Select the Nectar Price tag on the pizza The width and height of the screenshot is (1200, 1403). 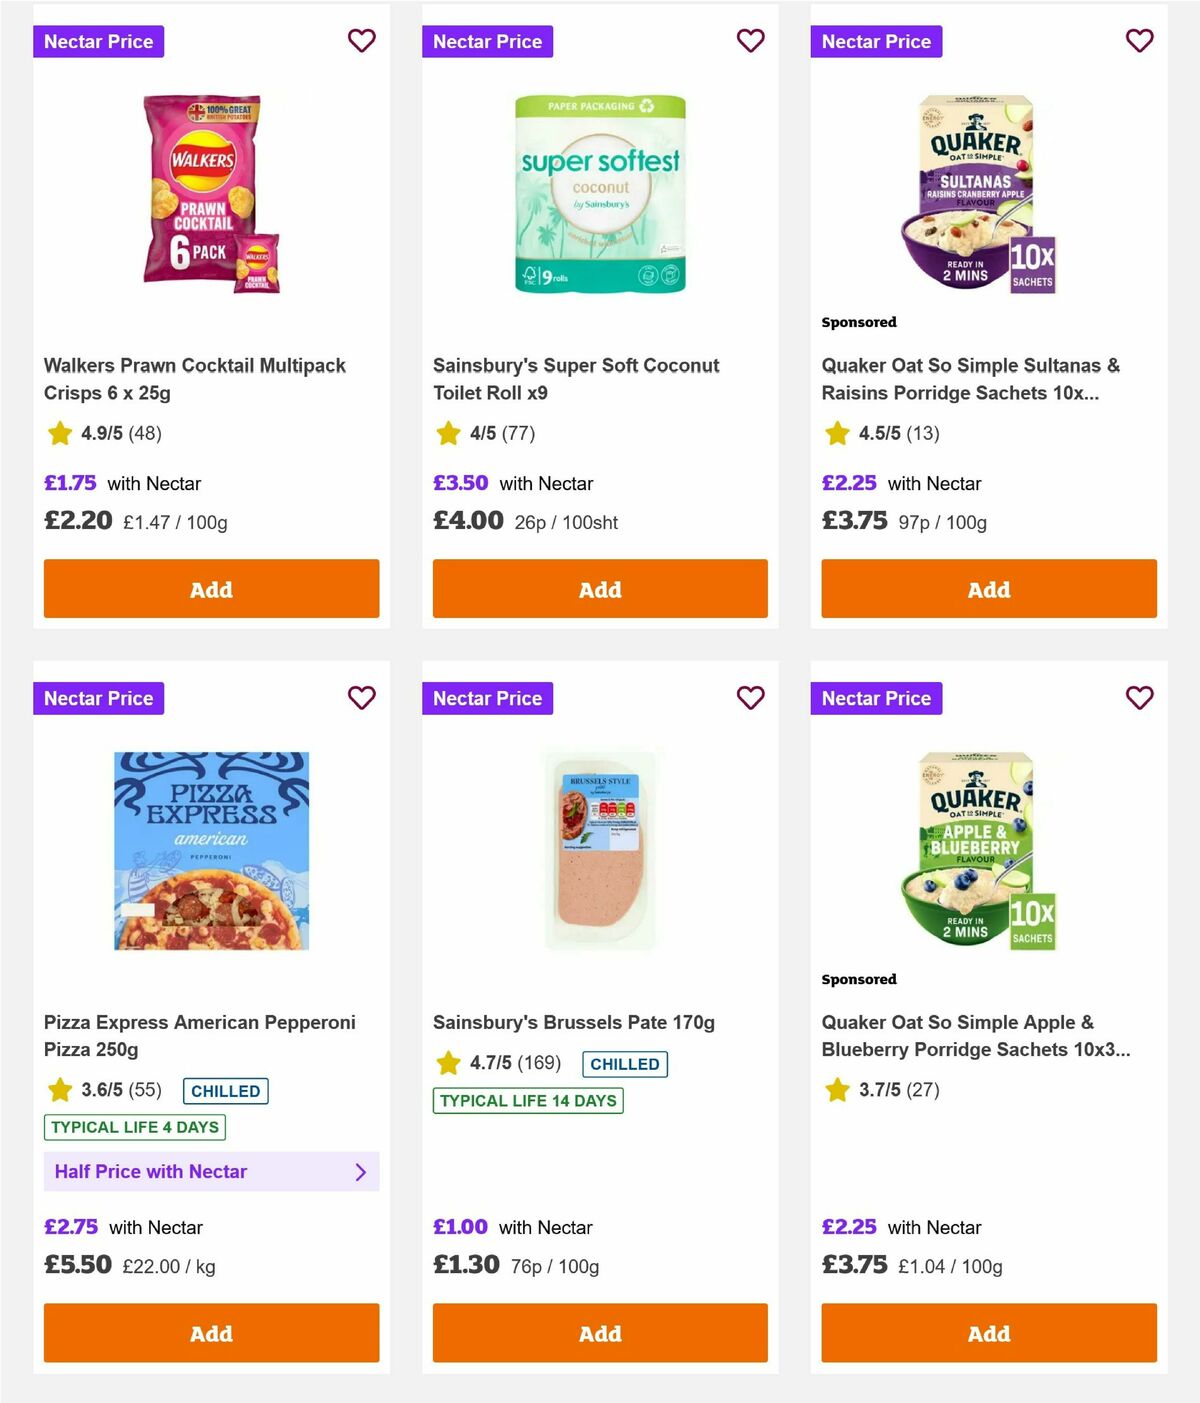coord(98,698)
